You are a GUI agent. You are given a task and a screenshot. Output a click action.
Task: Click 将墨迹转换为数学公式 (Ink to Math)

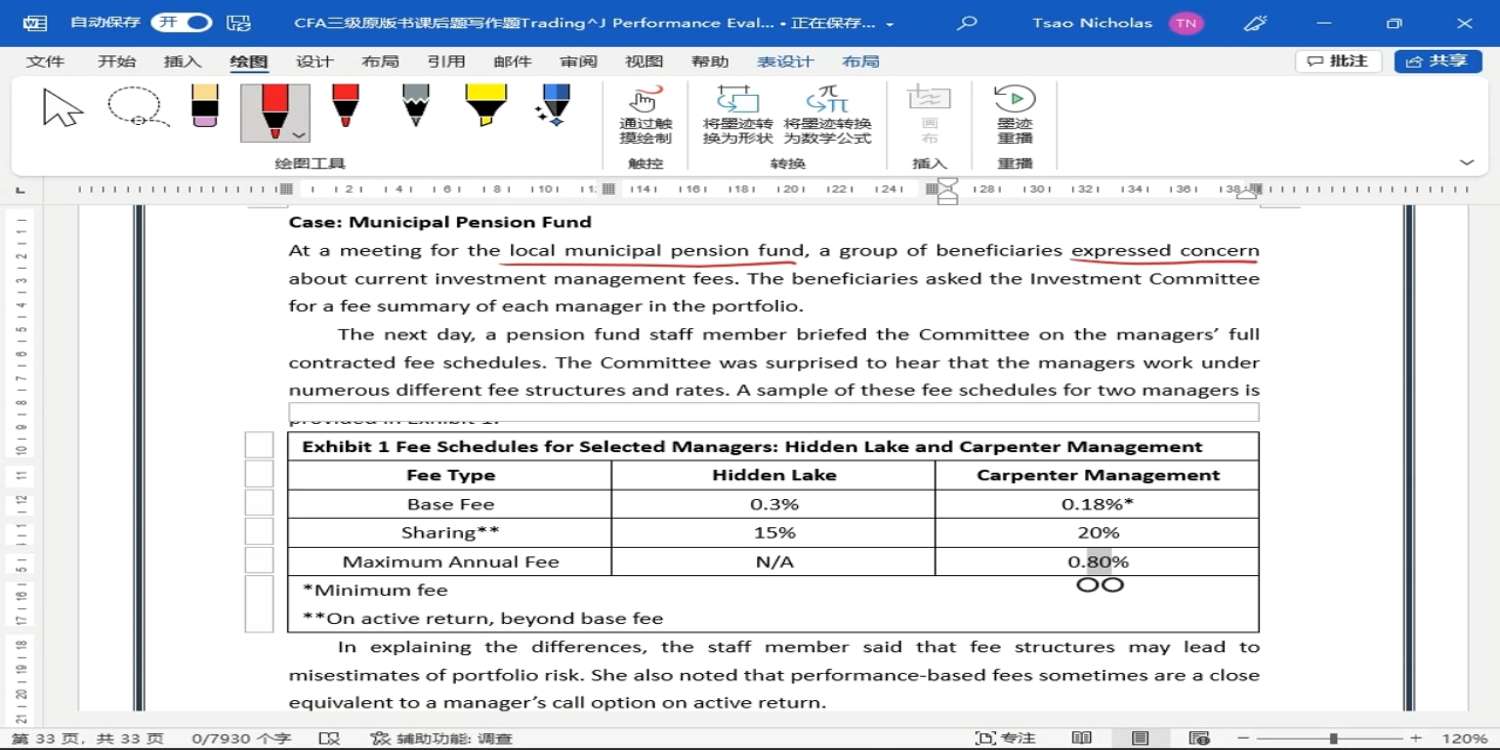(827, 116)
